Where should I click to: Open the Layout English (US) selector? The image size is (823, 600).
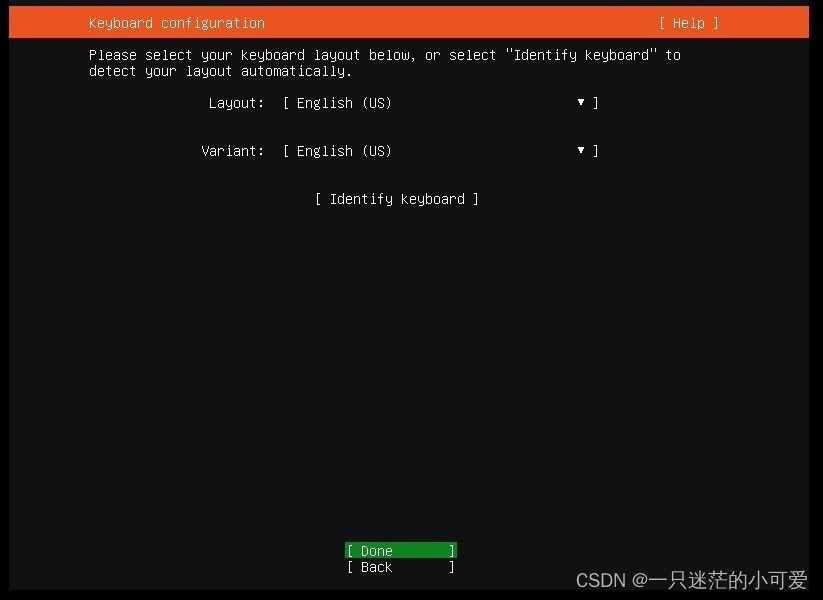click(x=440, y=103)
